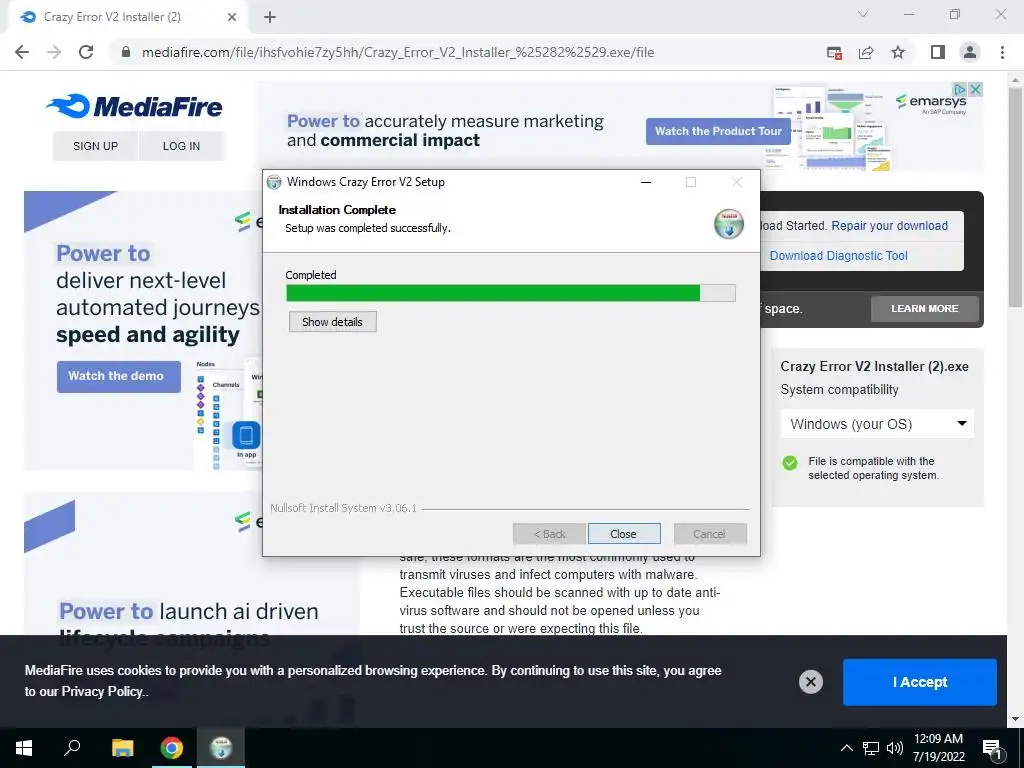This screenshot has height=768, width=1024.
Task: Click Show details in the installer
Action: pyautogui.click(x=332, y=322)
